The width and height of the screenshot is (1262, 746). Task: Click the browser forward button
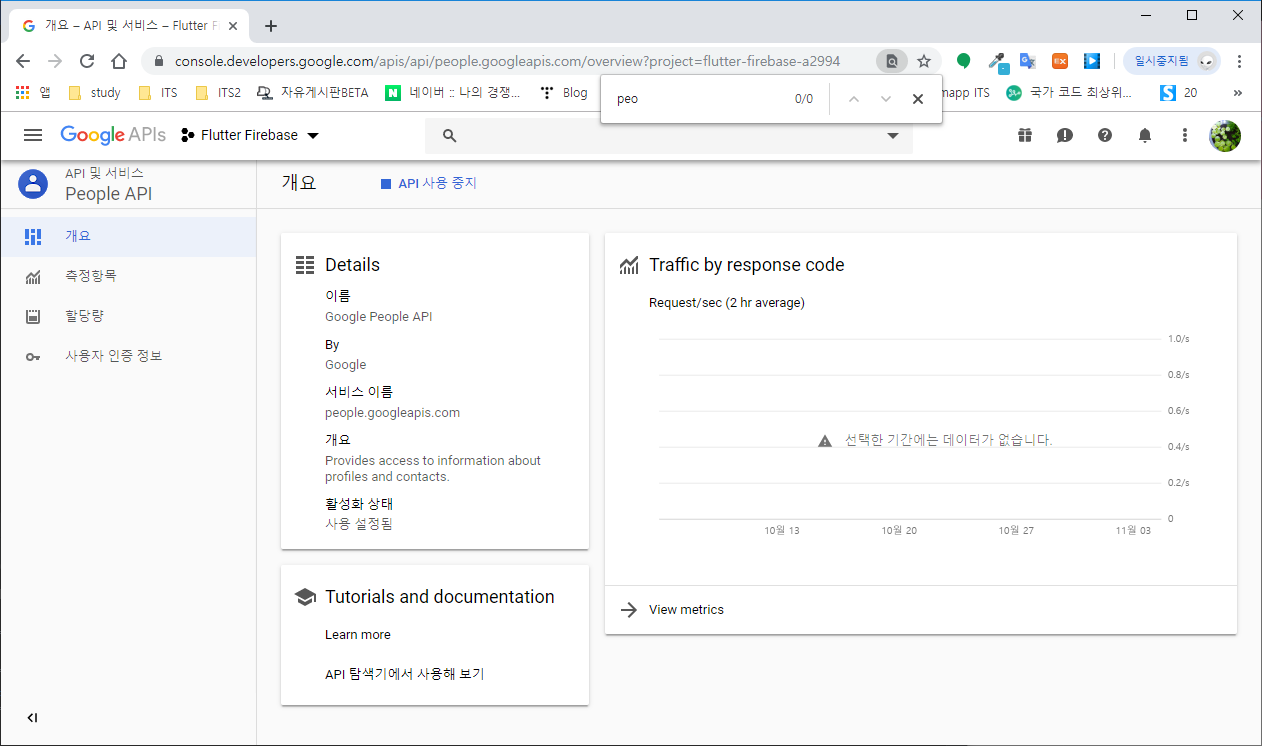click(55, 61)
